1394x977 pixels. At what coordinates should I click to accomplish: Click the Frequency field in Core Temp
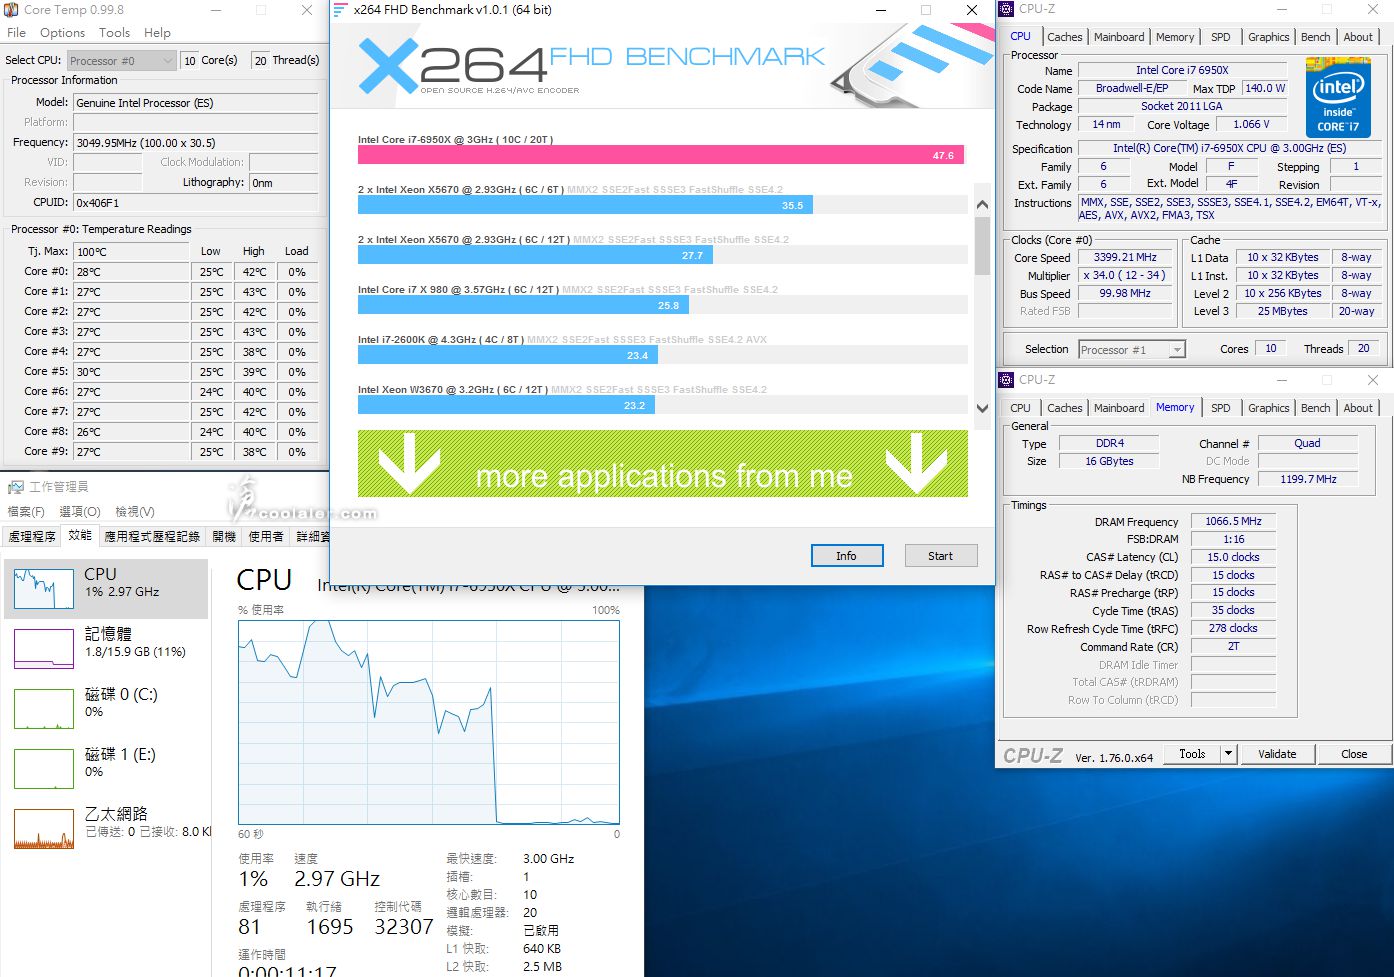[x=196, y=143]
